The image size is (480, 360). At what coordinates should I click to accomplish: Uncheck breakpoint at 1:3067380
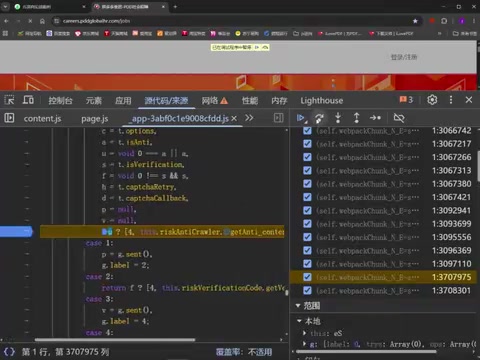click(x=307, y=184)
